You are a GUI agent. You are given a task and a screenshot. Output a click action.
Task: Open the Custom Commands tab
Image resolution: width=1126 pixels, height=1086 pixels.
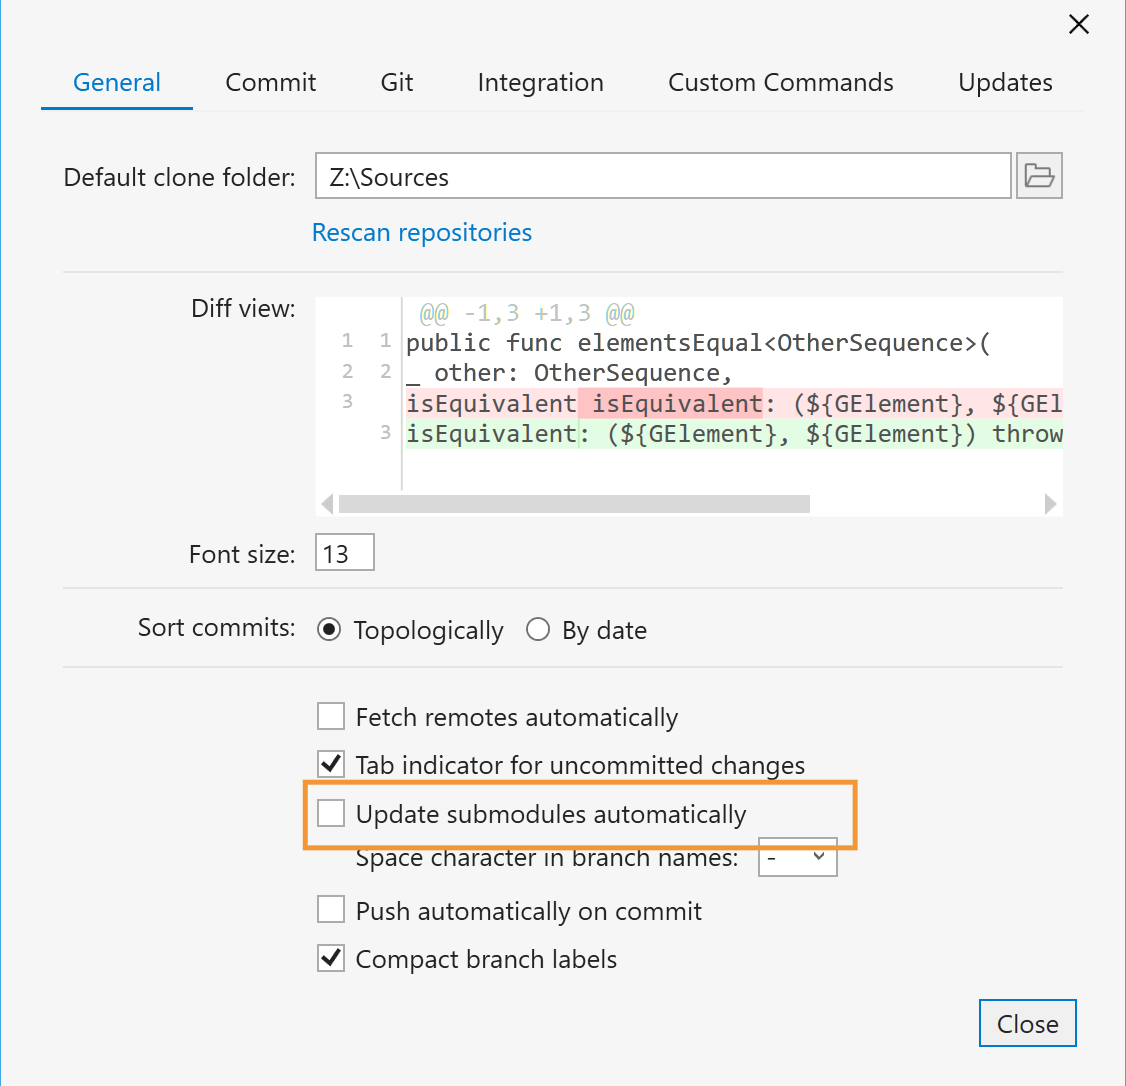pyautogui.click(x=780, y=82)
